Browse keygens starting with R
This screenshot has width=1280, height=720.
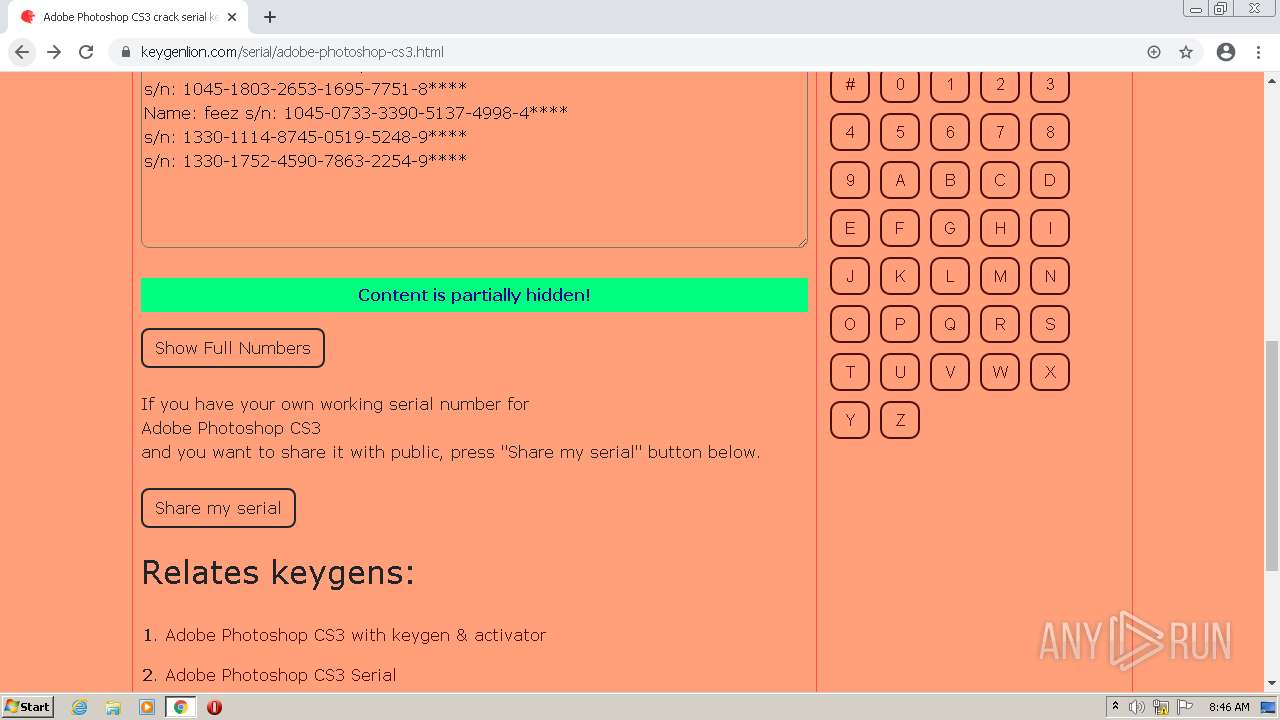(x=1000, y=324)
